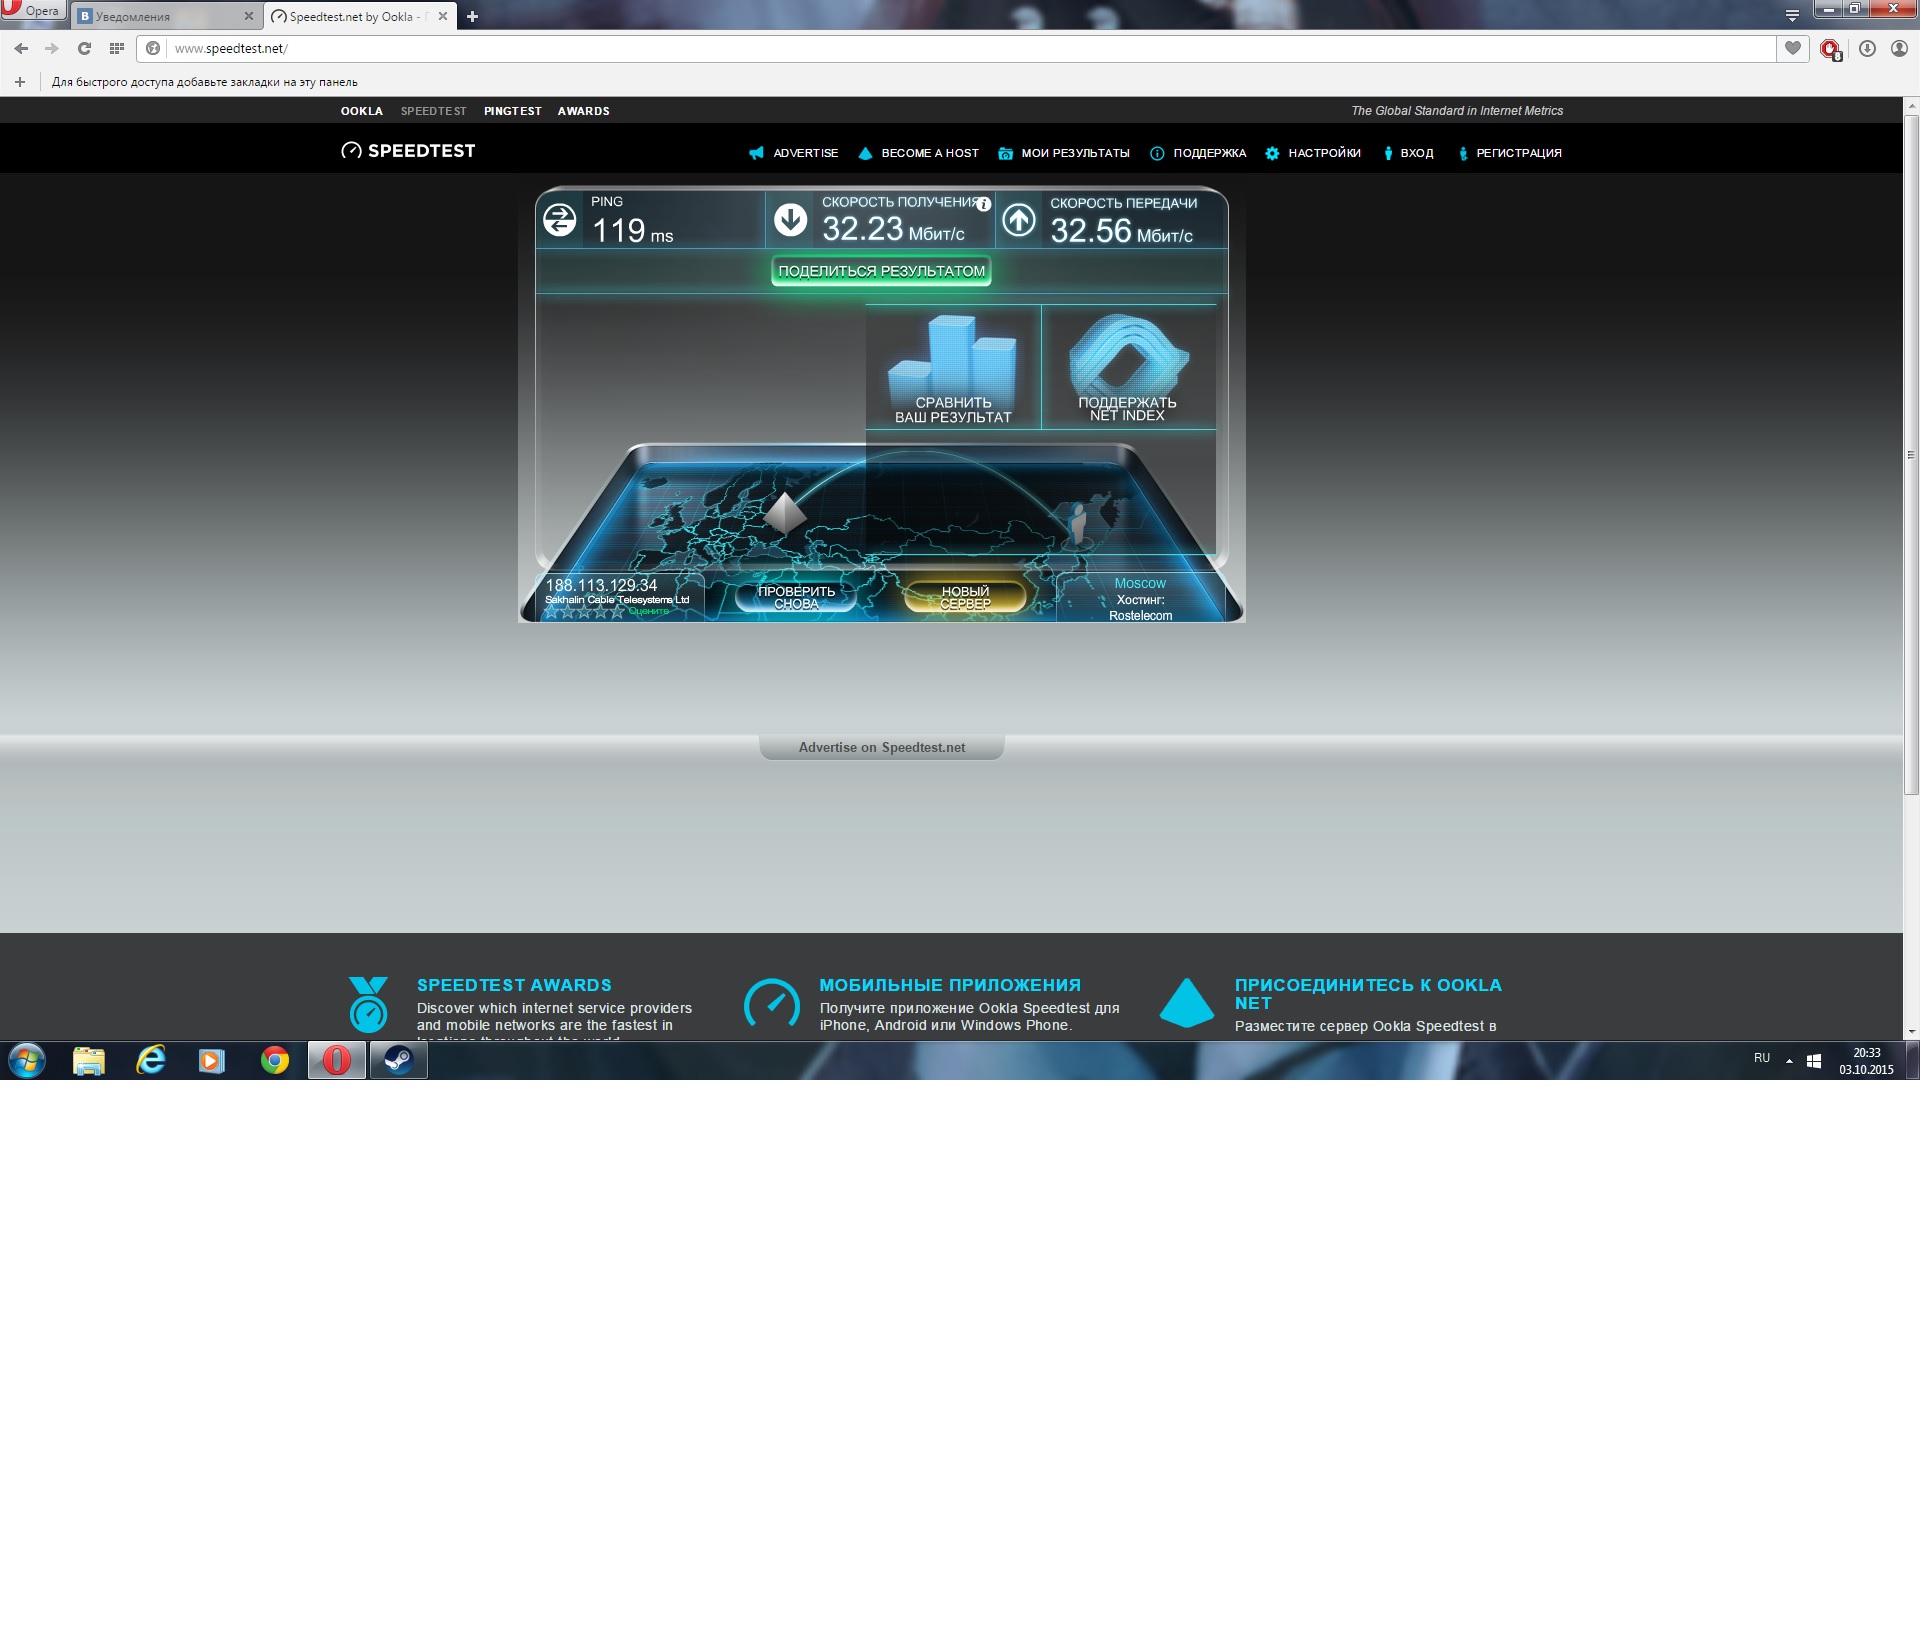This screenshot has height=1630, width=1920.
Task: Close the Уведомления tab
Action: pyautogui.click(x=249, y=16)
